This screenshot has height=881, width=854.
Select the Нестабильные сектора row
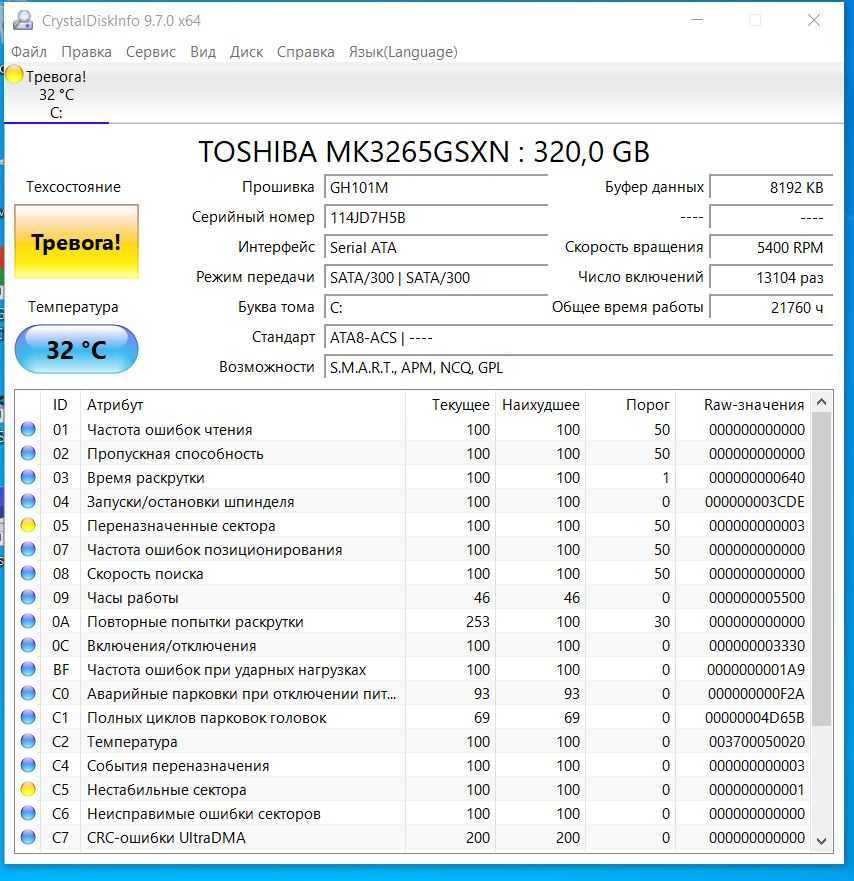pos(413,789)
